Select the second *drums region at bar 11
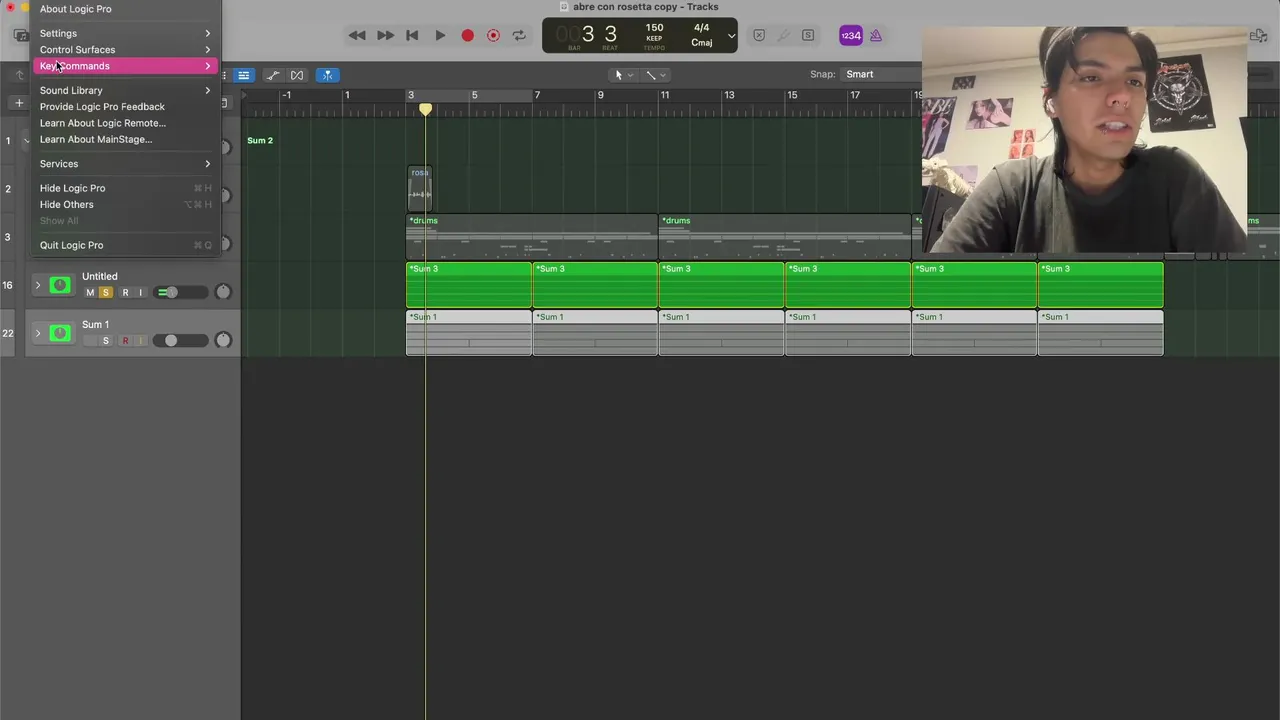 coord(784,237)
